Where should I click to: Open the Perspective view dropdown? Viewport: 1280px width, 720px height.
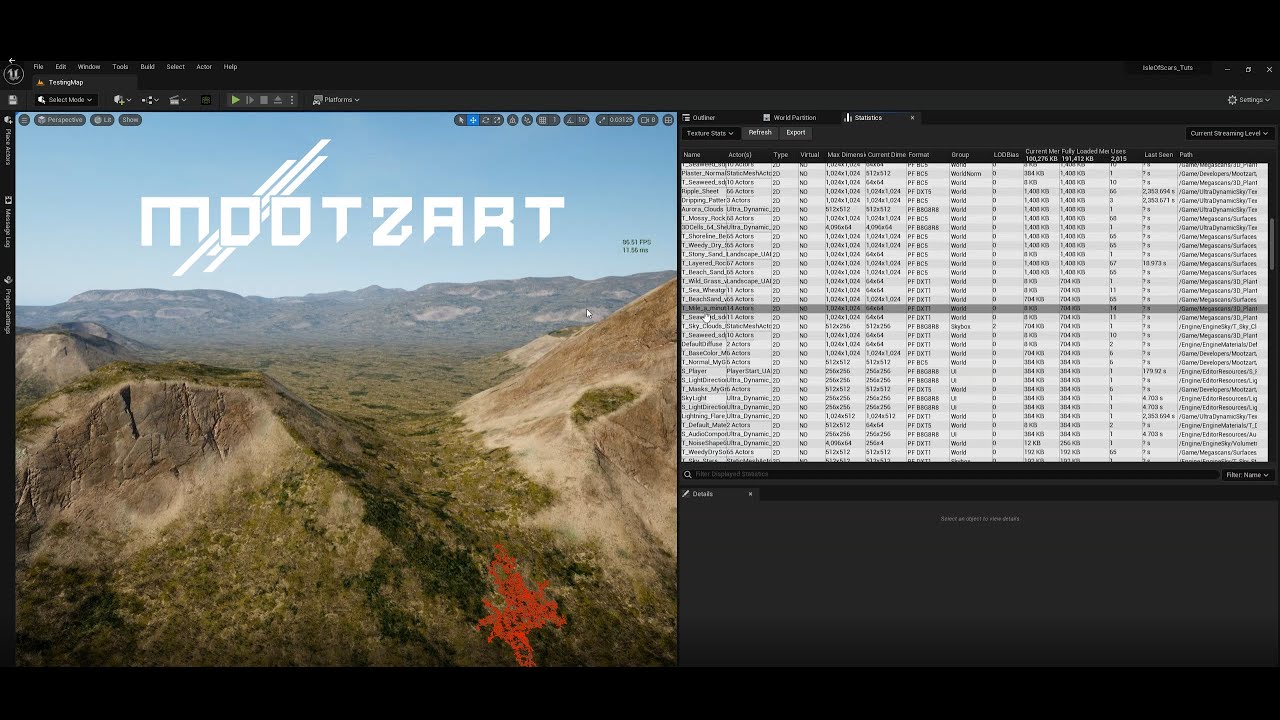click(61, 120)
